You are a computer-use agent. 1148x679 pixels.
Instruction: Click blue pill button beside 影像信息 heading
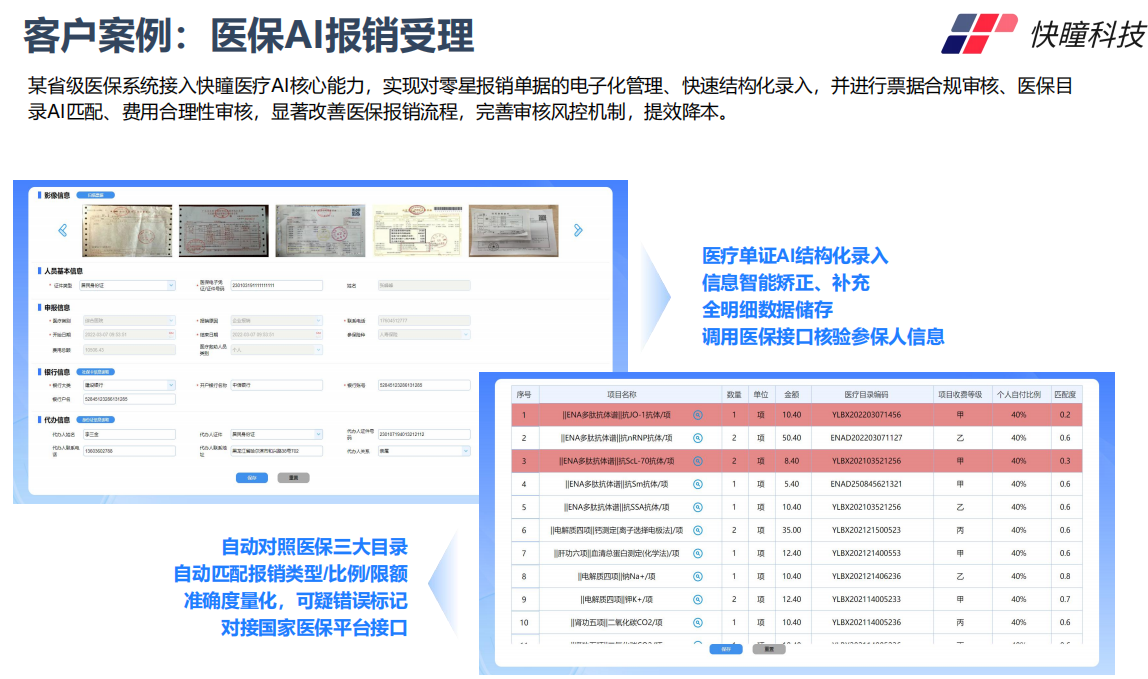click(x=95, y=195)
